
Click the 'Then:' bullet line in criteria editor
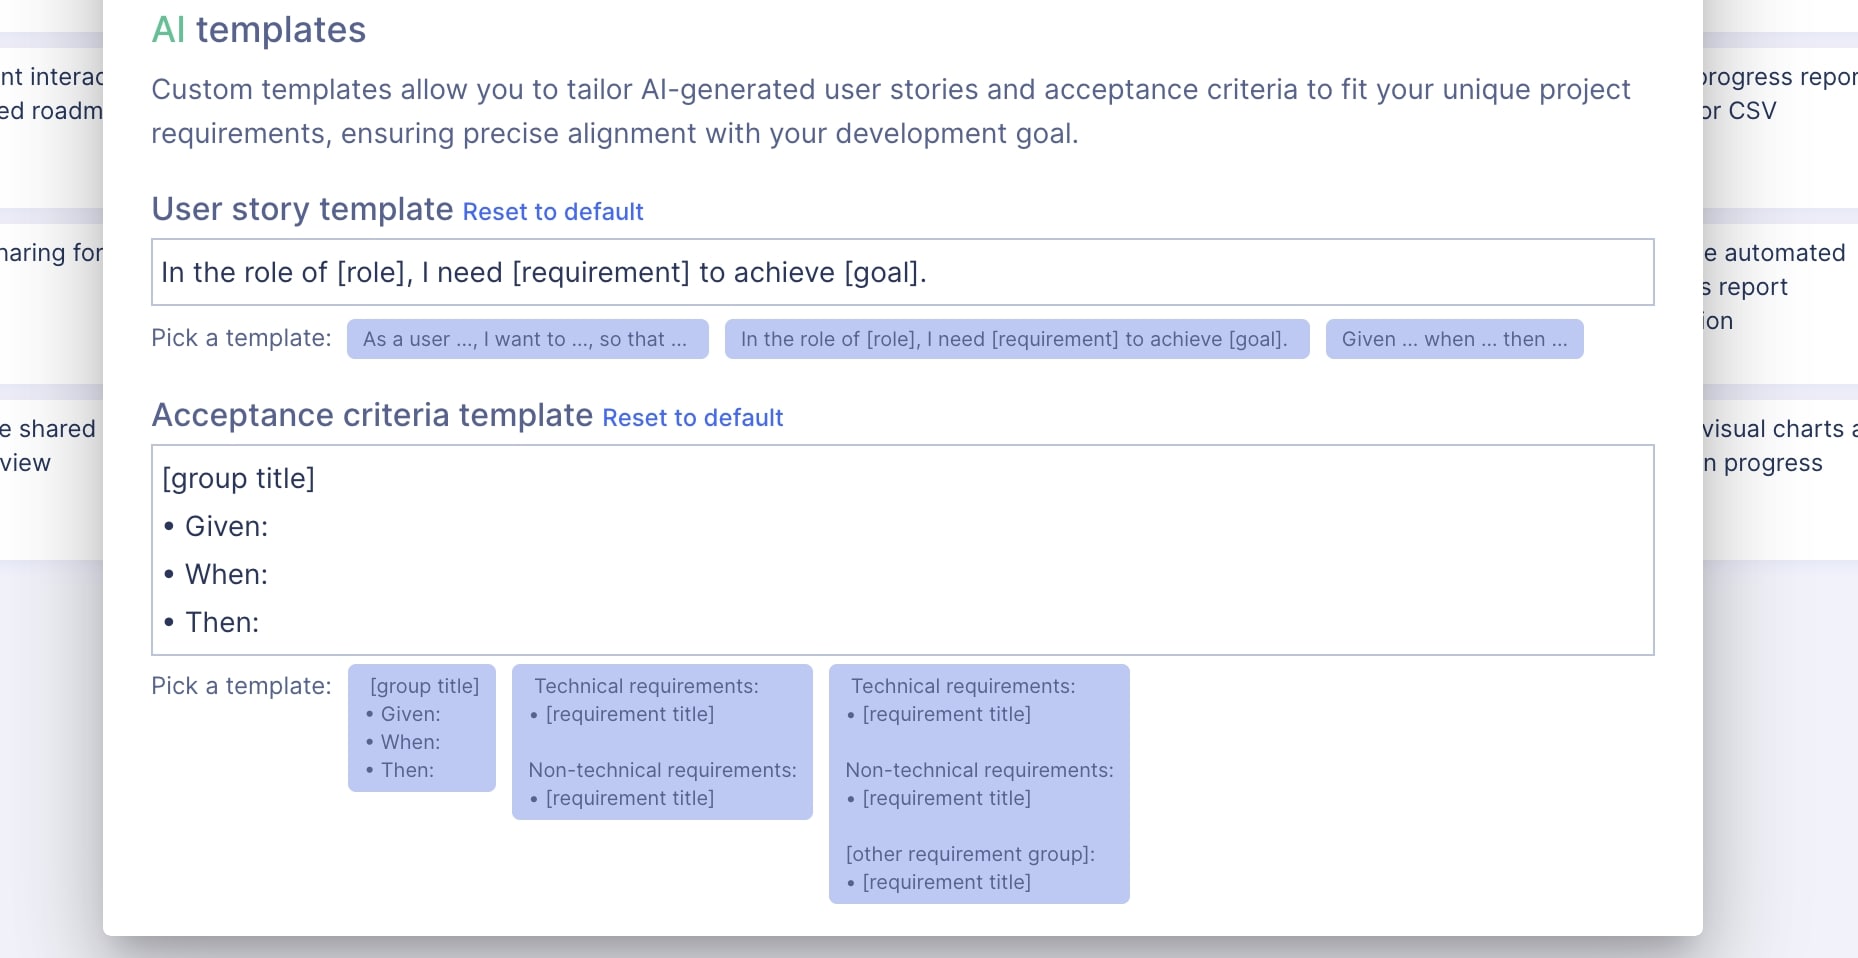pos(223,623)
